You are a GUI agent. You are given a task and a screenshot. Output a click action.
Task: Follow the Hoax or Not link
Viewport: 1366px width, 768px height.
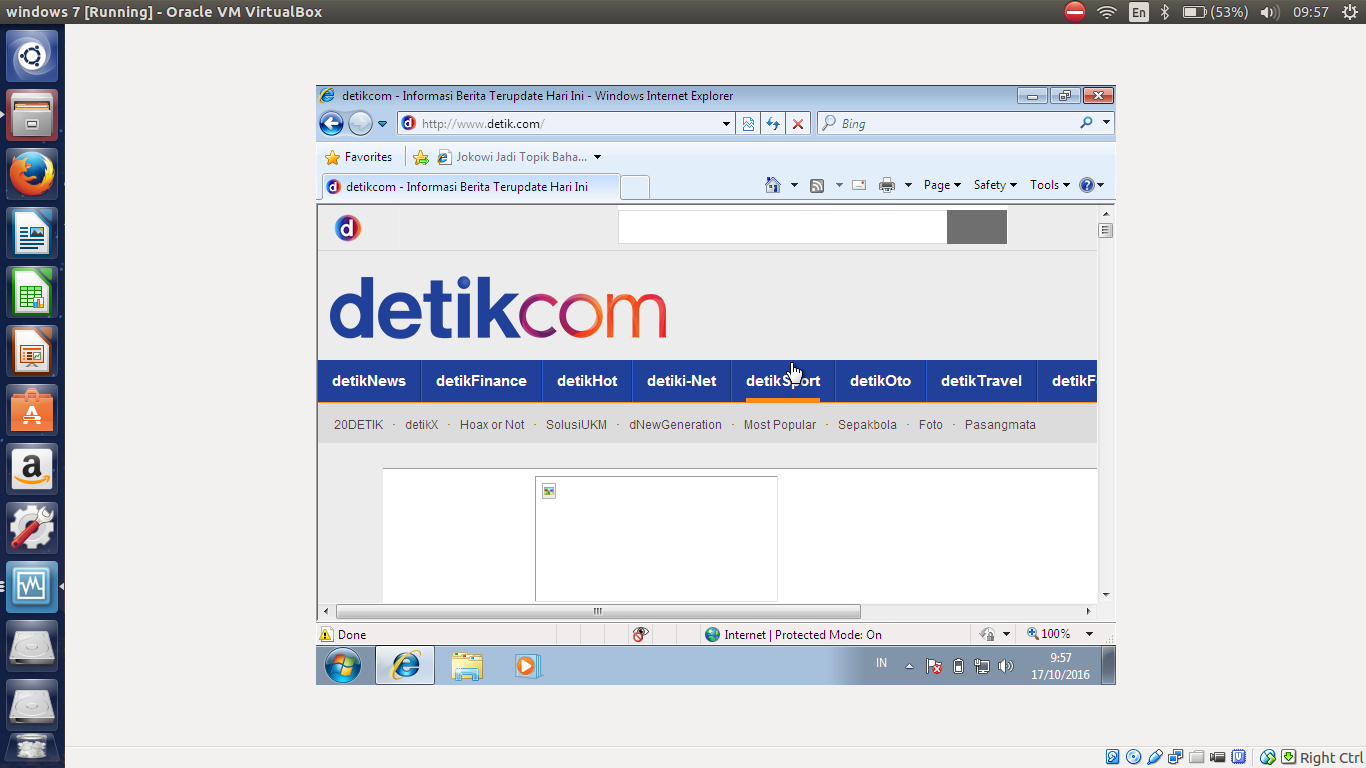click(492, 425)
